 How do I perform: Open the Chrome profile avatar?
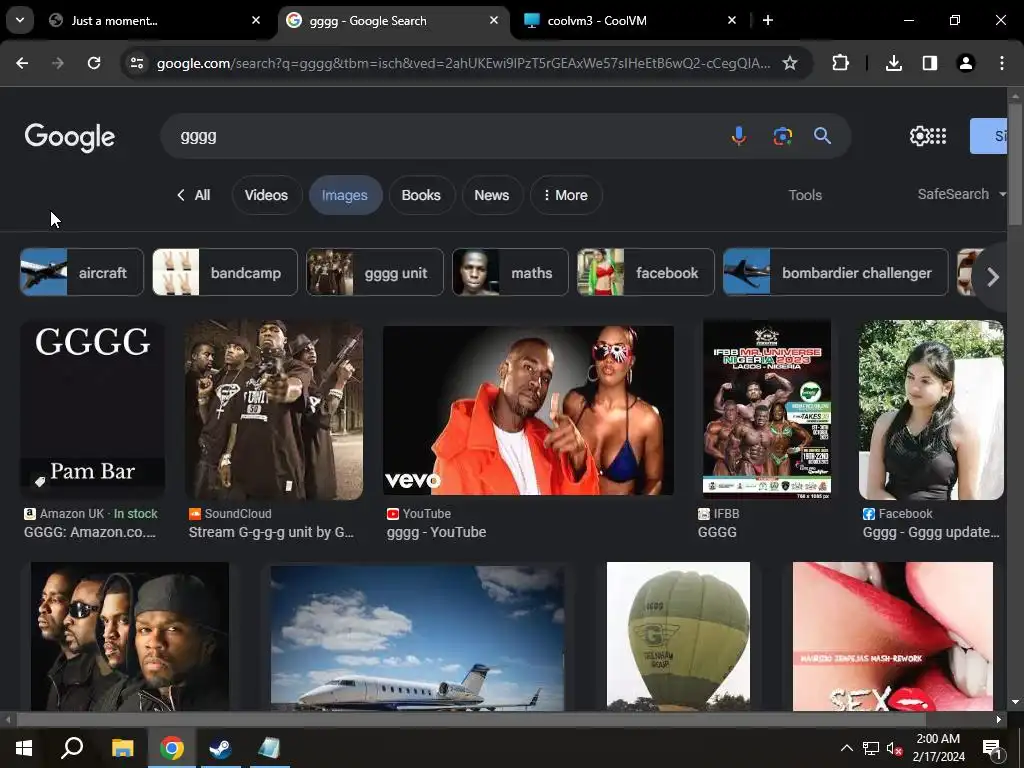point(966,63)
